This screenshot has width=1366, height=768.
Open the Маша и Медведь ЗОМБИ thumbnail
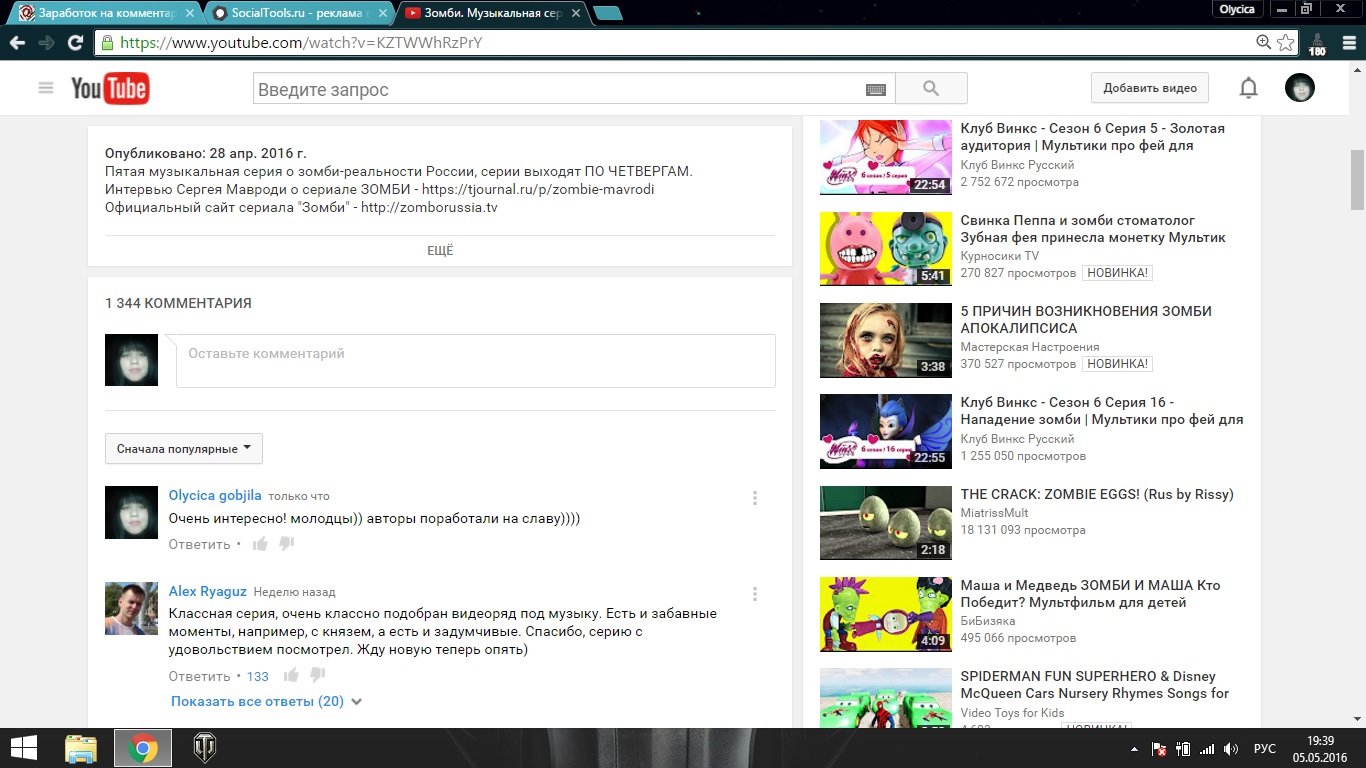pyautogui.click(x=886, y=614)
